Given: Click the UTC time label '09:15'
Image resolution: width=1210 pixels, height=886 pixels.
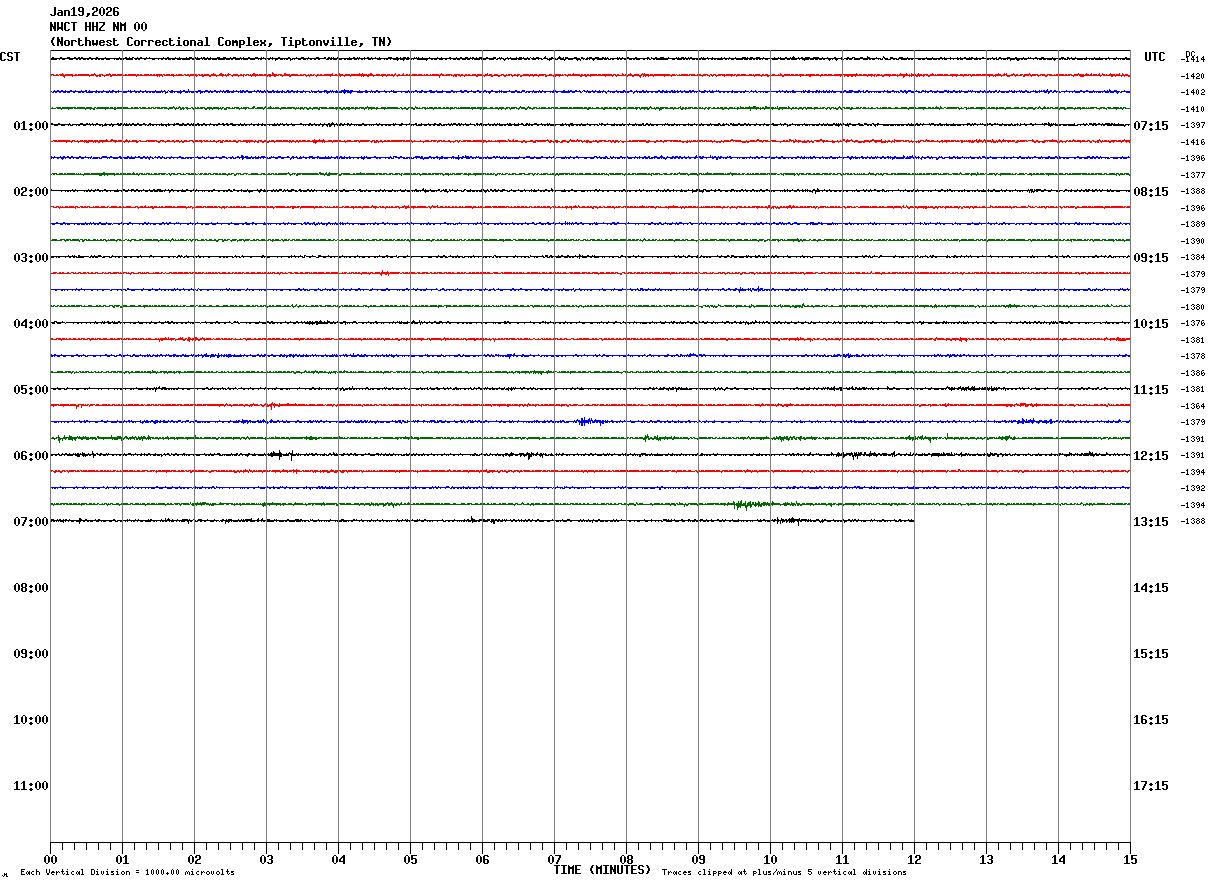Looking at the screenshot, I should click(x=1151, y=258).
